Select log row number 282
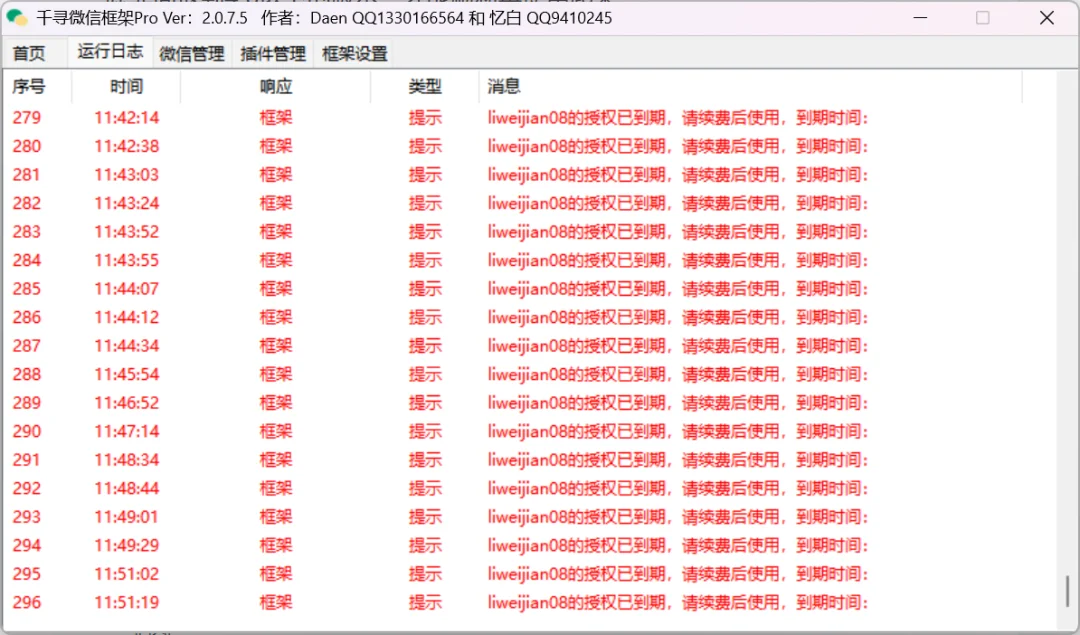The height and width of the screenshot is (635, 1080). pos(27,203)
